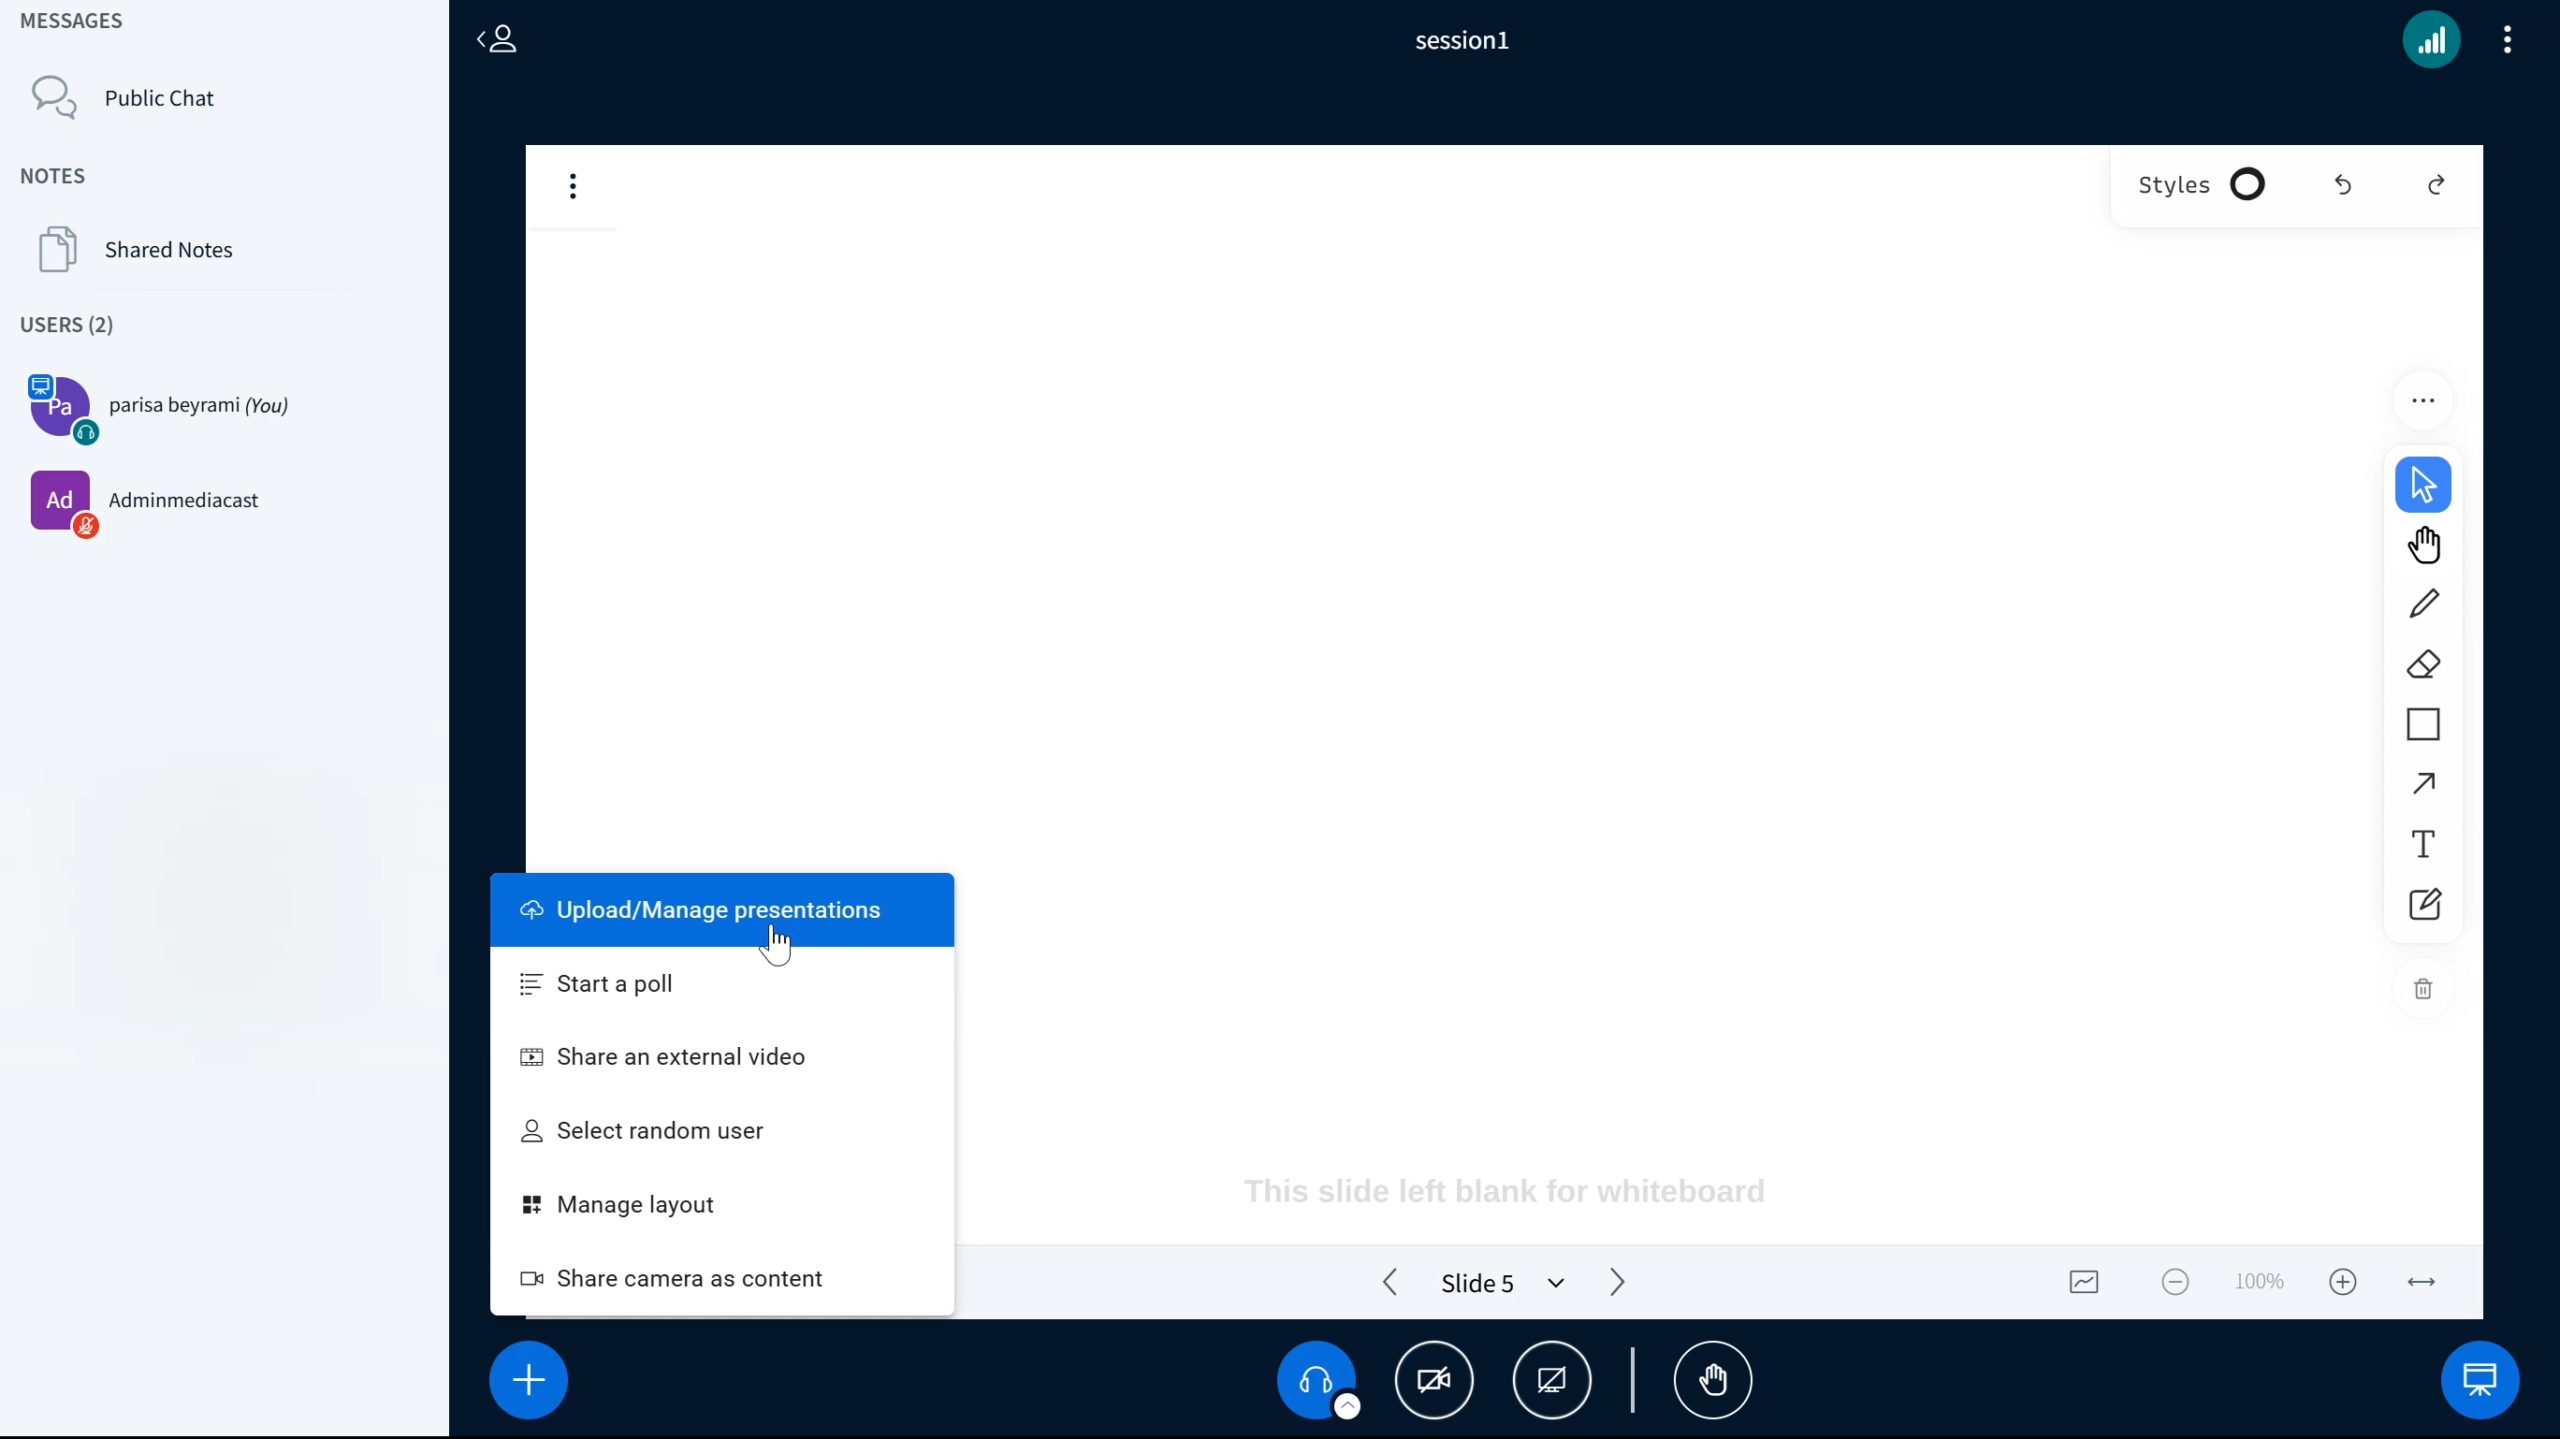Select the Rectangle shape tool
This screenshot has height=1439, width=2560.
coord(2423,724)
